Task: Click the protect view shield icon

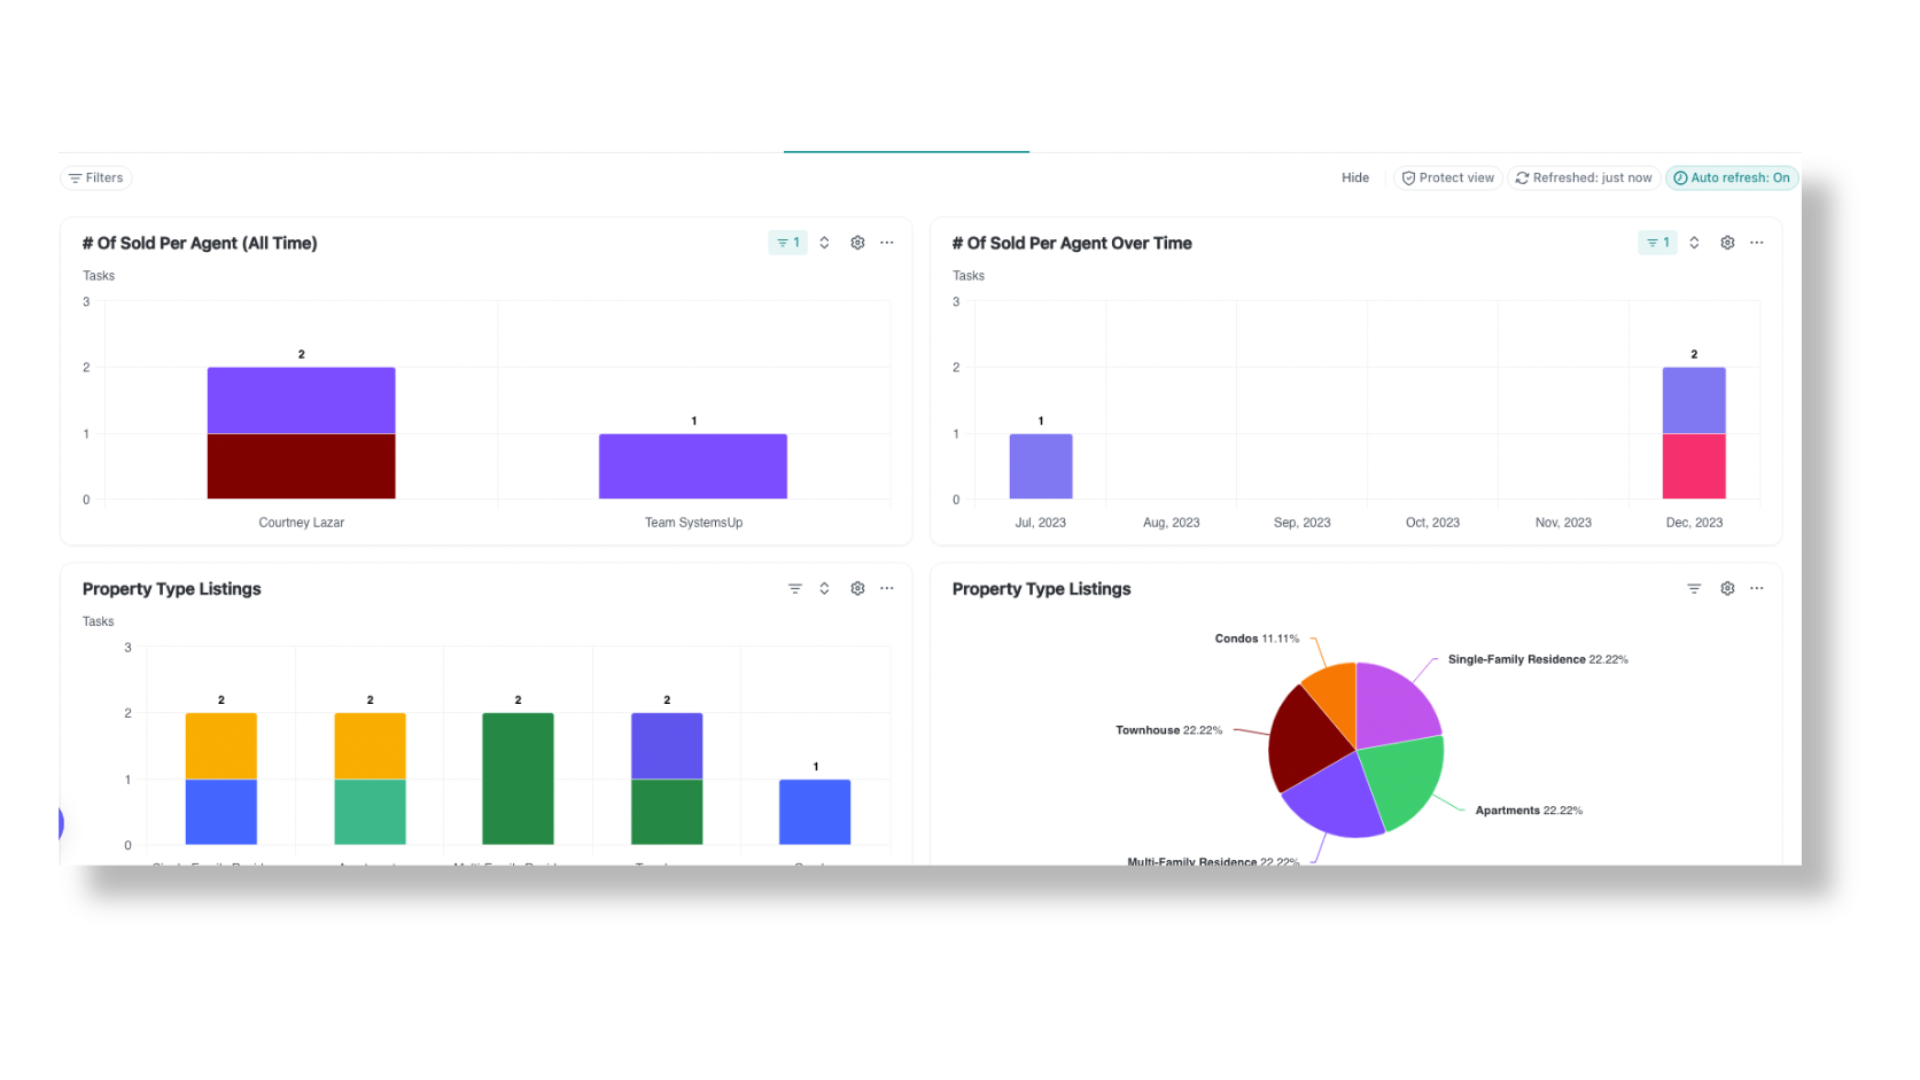Action: (x=1411, y=177)
